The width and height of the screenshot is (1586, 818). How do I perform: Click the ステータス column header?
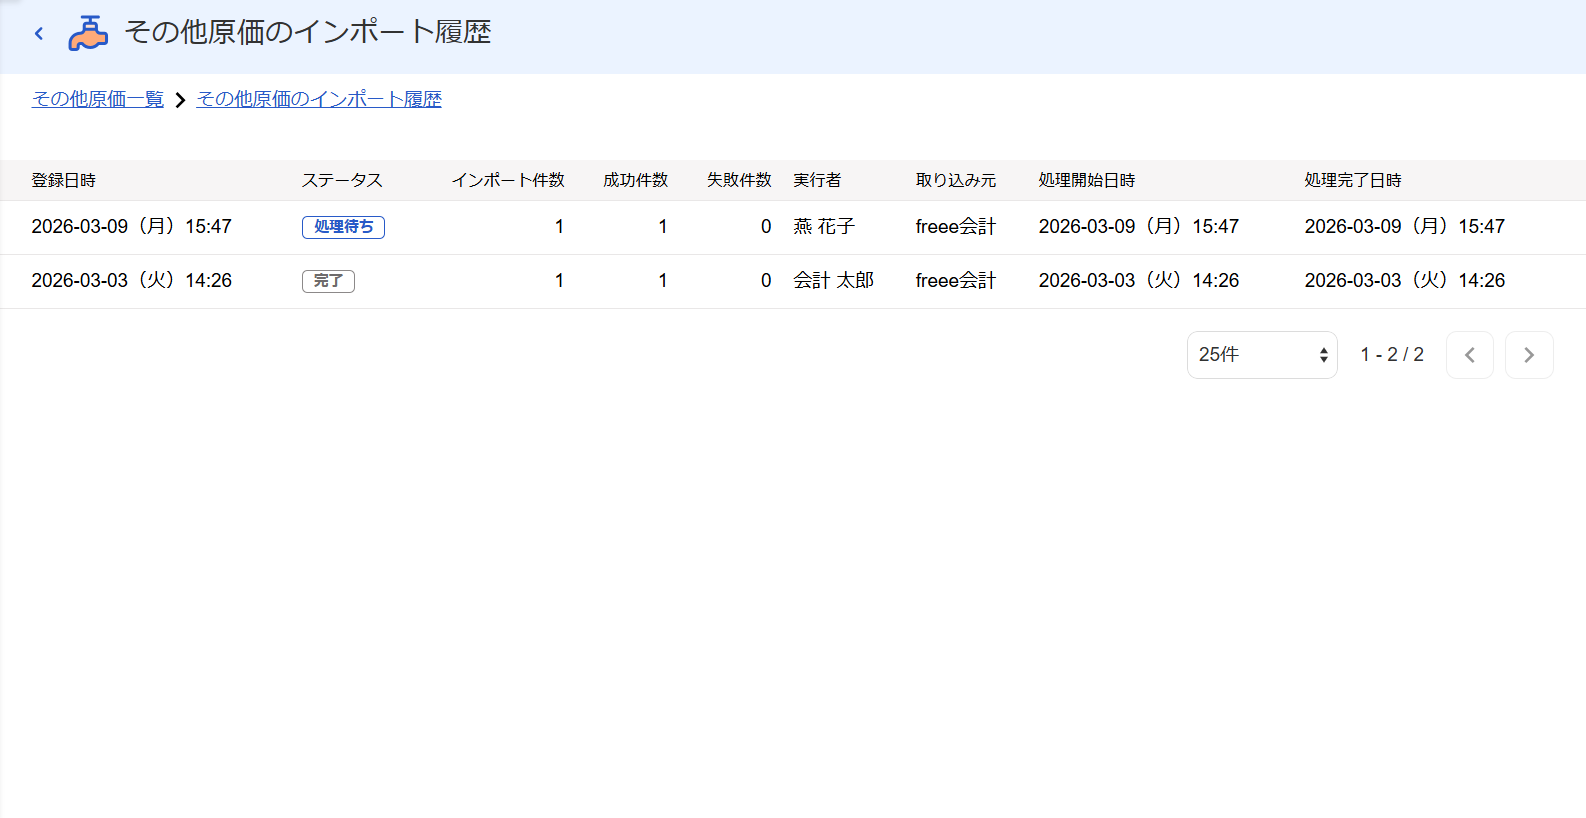point(342,180)
